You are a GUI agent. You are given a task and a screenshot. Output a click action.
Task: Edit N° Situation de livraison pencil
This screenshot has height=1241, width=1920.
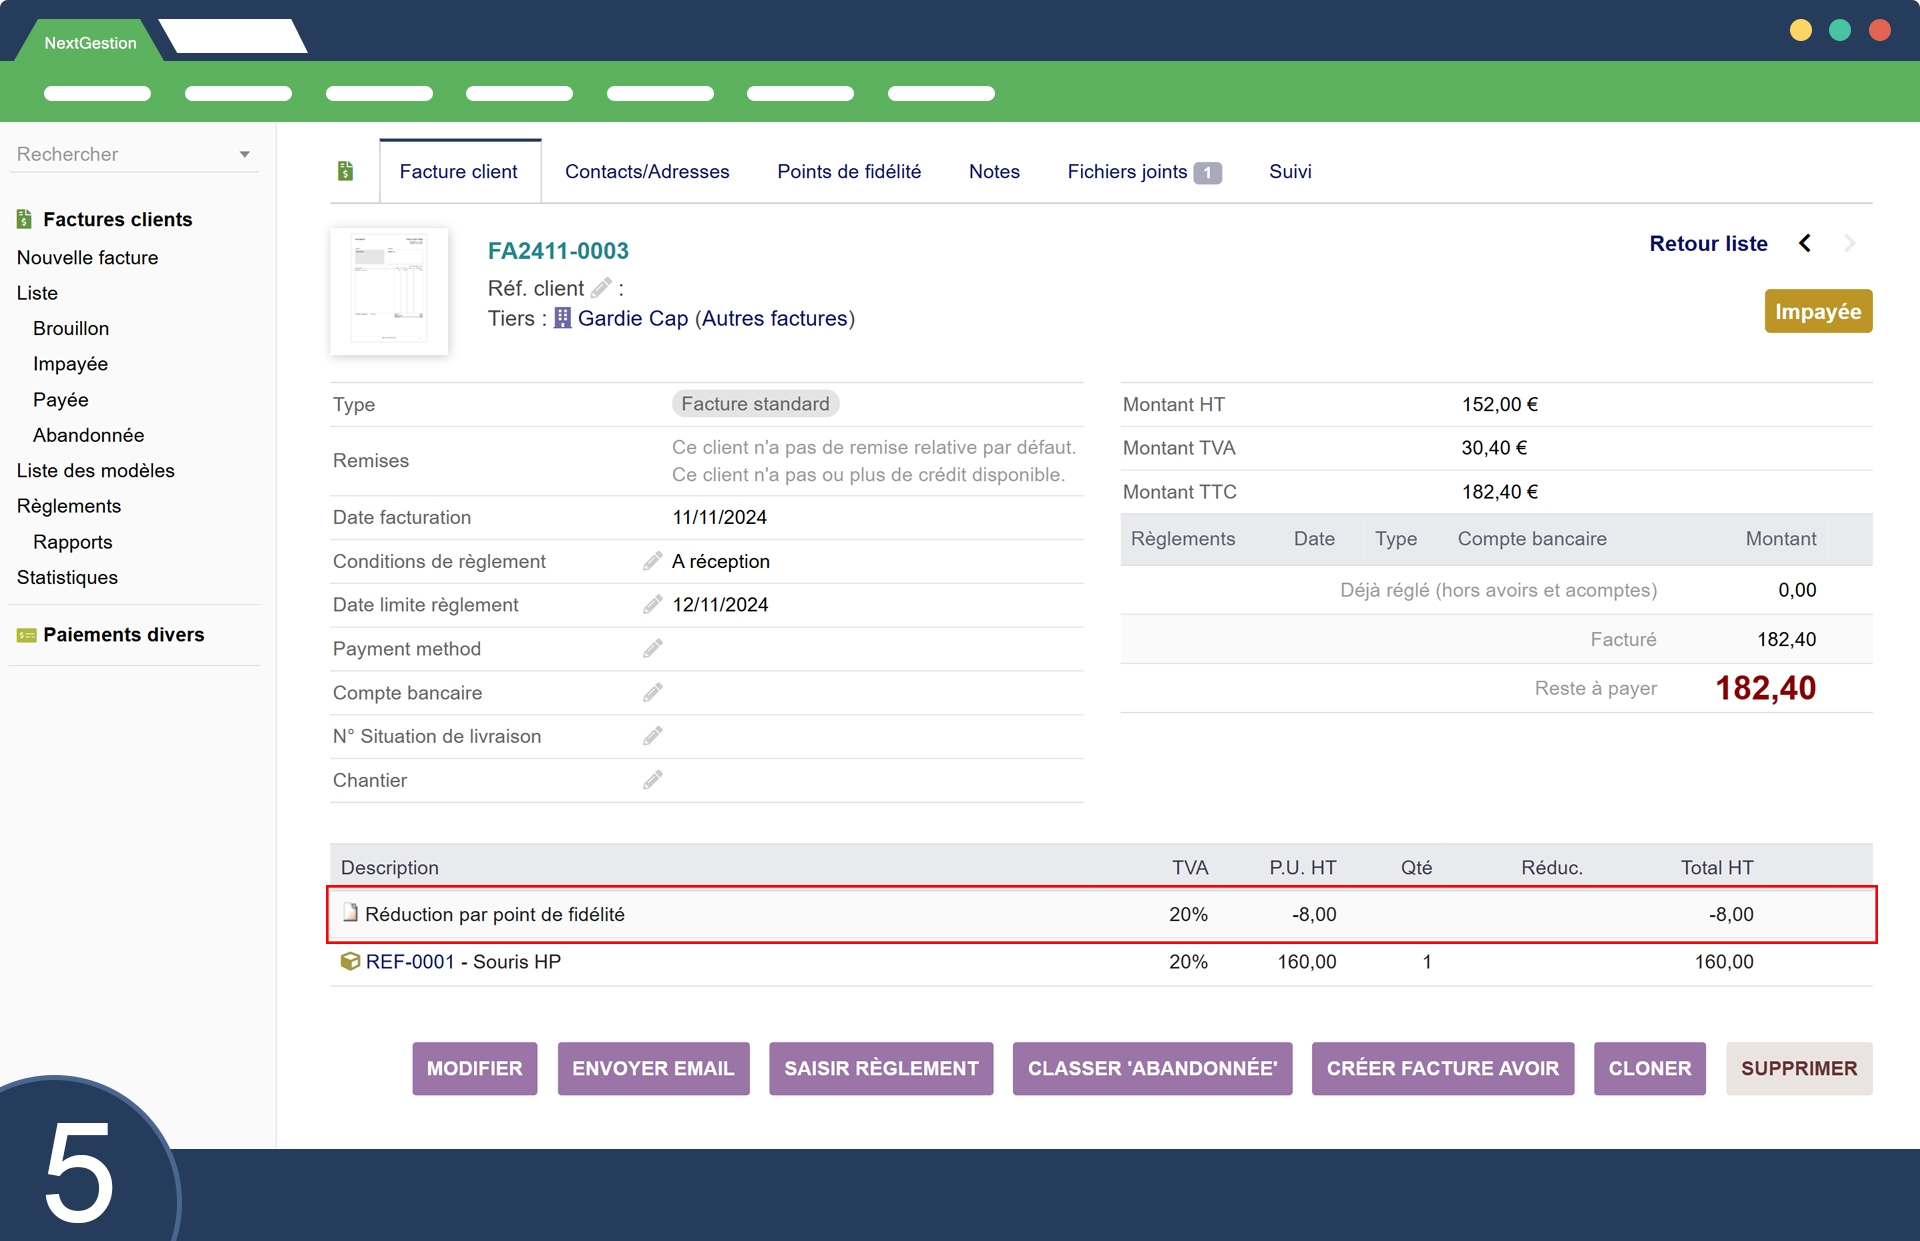pyautogui.click(x=652, y=736)
